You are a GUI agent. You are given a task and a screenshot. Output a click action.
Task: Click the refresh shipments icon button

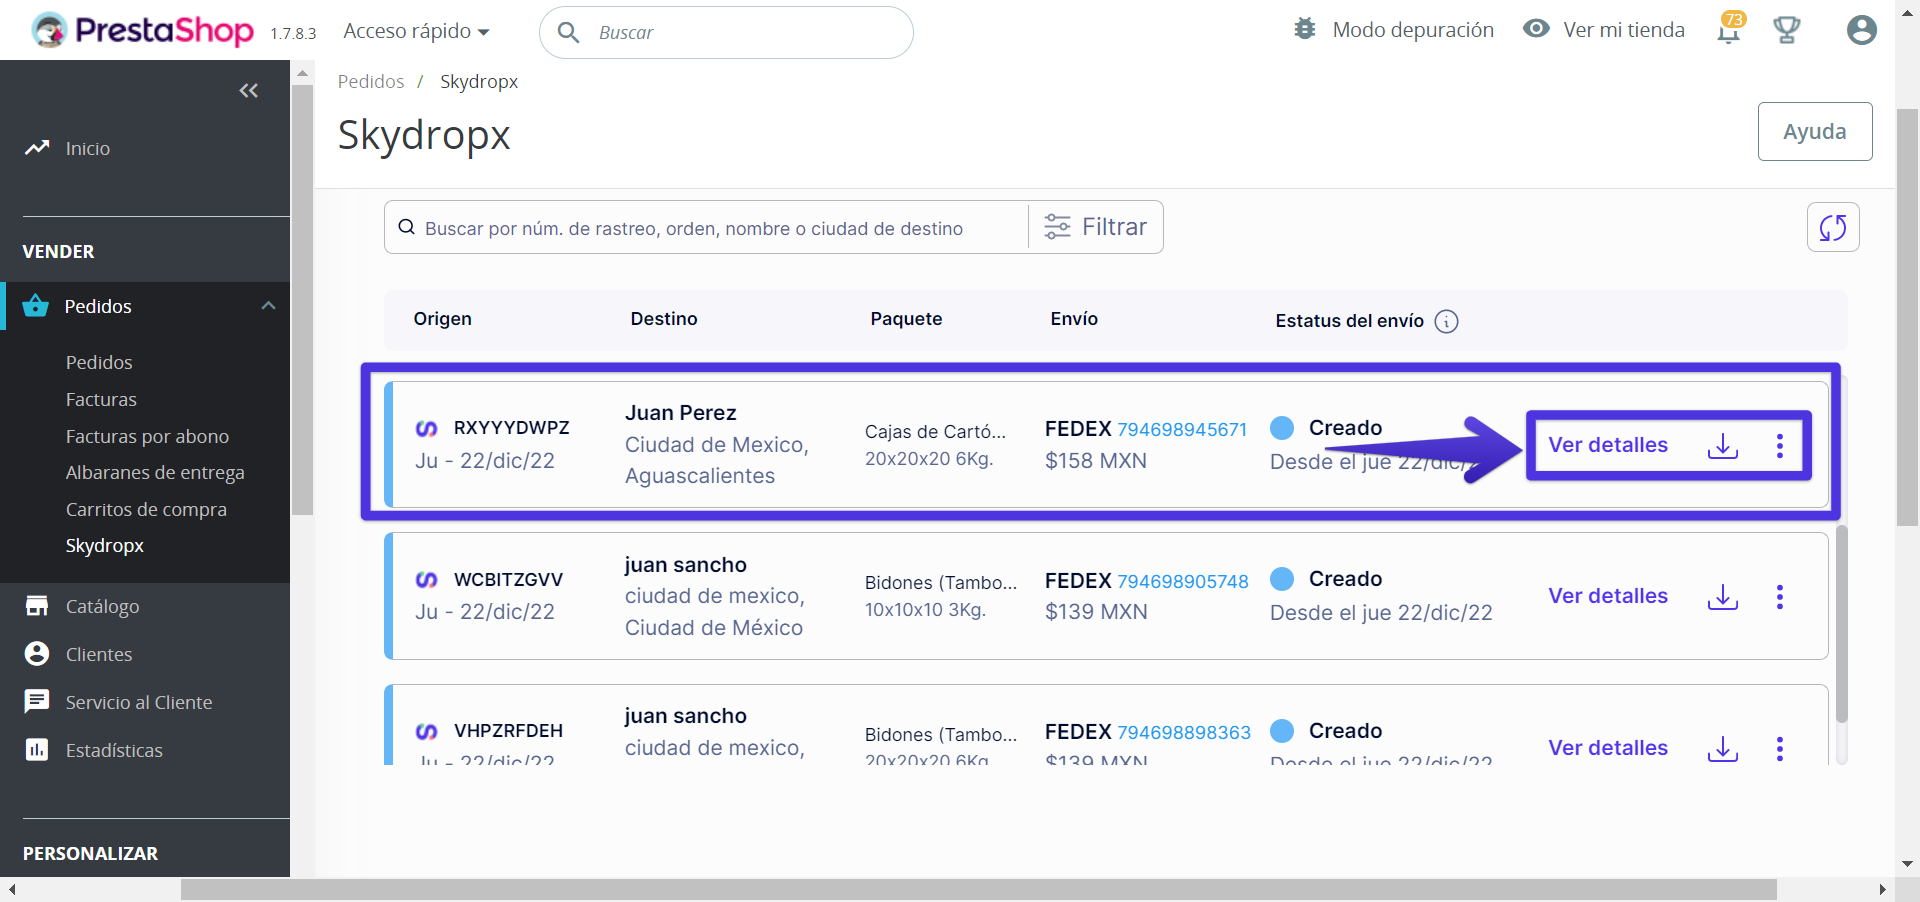(1833, 227)
